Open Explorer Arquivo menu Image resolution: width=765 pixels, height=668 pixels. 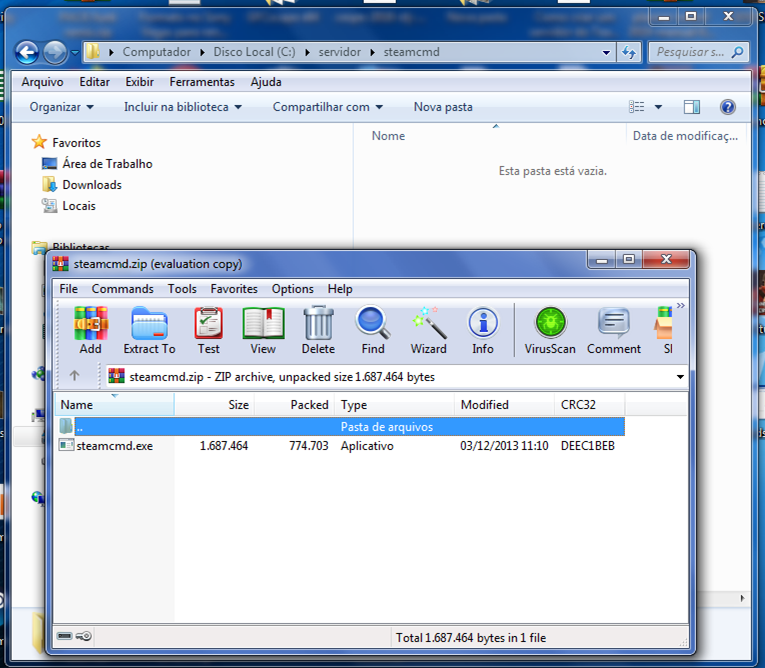coord(42,81)
